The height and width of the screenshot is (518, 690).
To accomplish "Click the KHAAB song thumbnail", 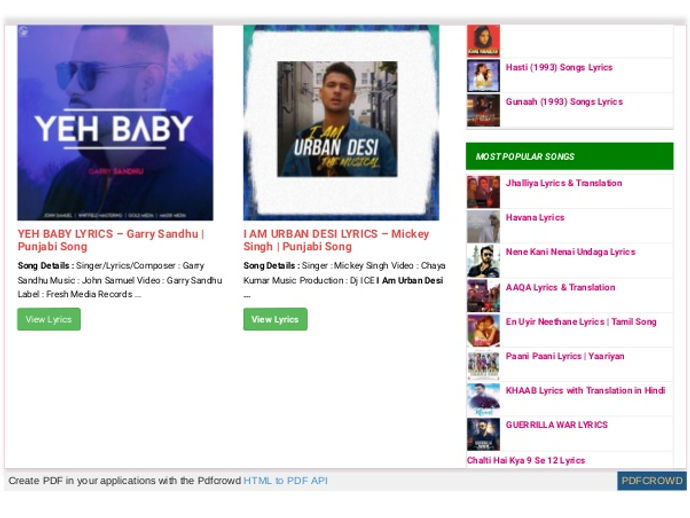I will click(483, 400).
